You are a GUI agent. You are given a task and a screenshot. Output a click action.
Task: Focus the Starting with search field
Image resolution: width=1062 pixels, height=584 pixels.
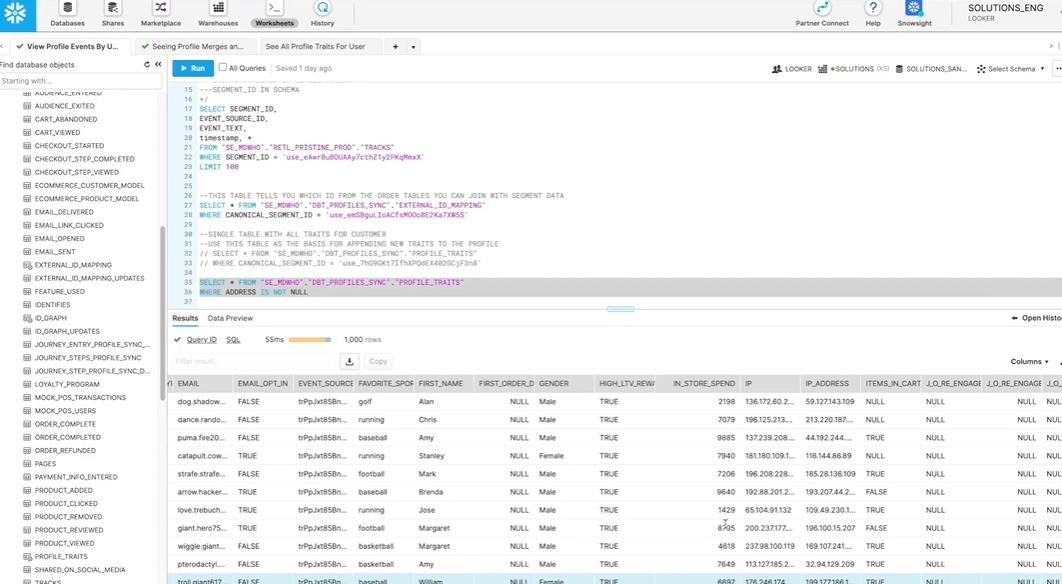click(81, 81)
